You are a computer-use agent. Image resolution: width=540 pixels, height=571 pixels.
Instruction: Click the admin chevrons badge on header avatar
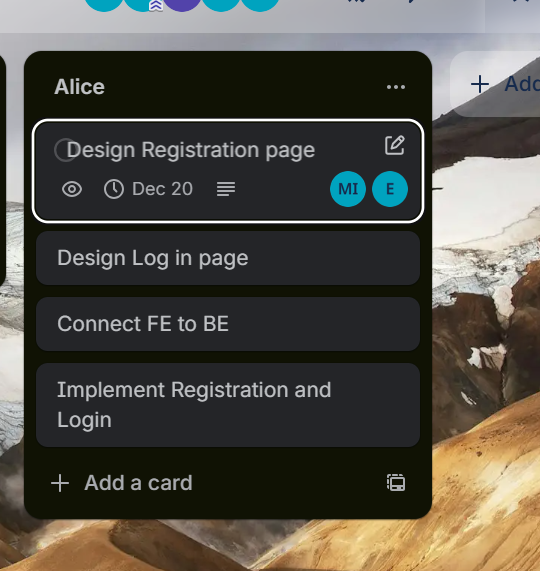point(156,5)
